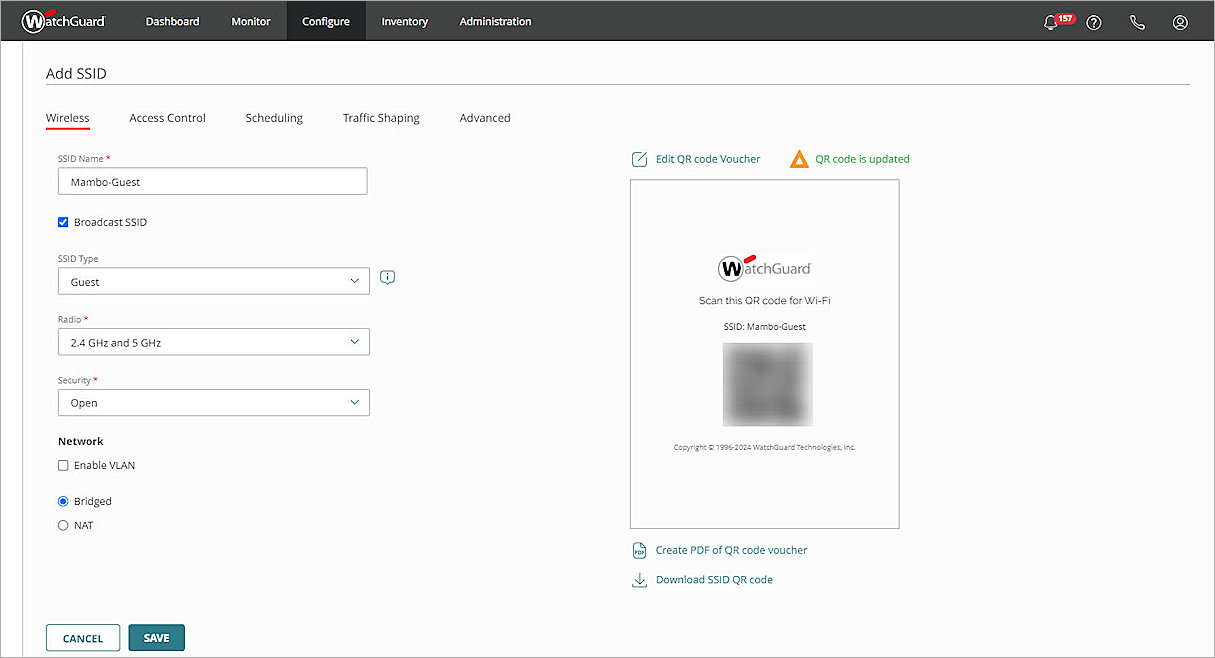This screenshot has height=658, width=1215.
Task: Click the notification bell icon
Action: (x=1050, y=22)
